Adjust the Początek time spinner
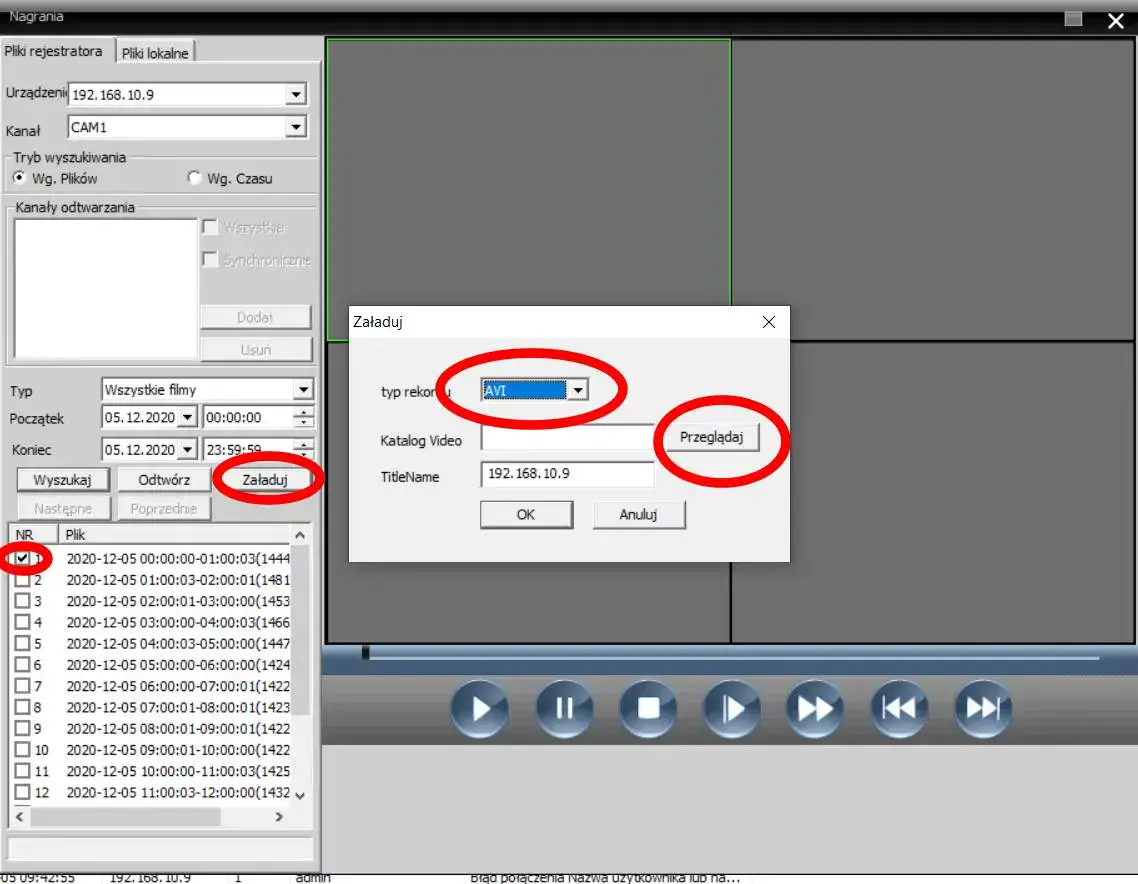1138x884 pixels. point(304,417)
